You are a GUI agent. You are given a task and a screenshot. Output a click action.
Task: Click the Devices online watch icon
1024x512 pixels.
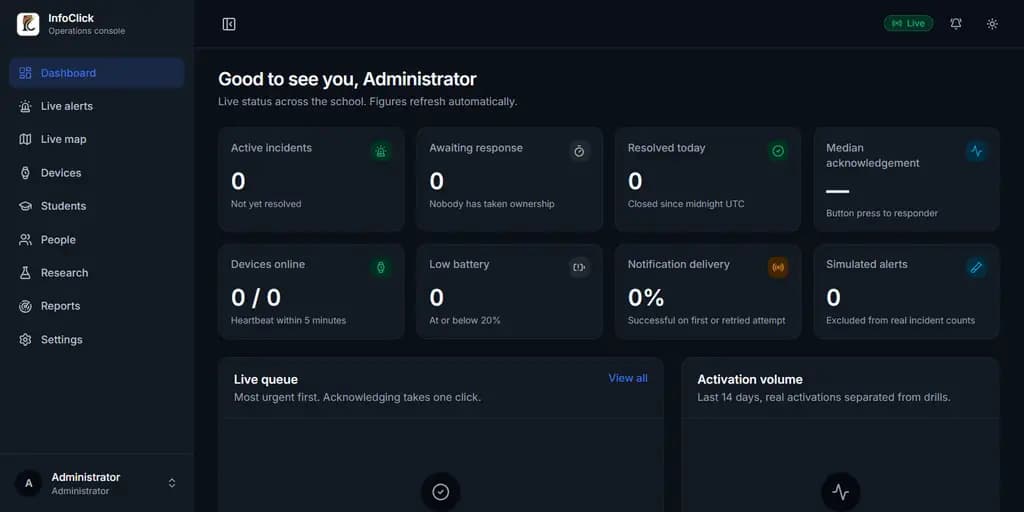click(381, 267)
